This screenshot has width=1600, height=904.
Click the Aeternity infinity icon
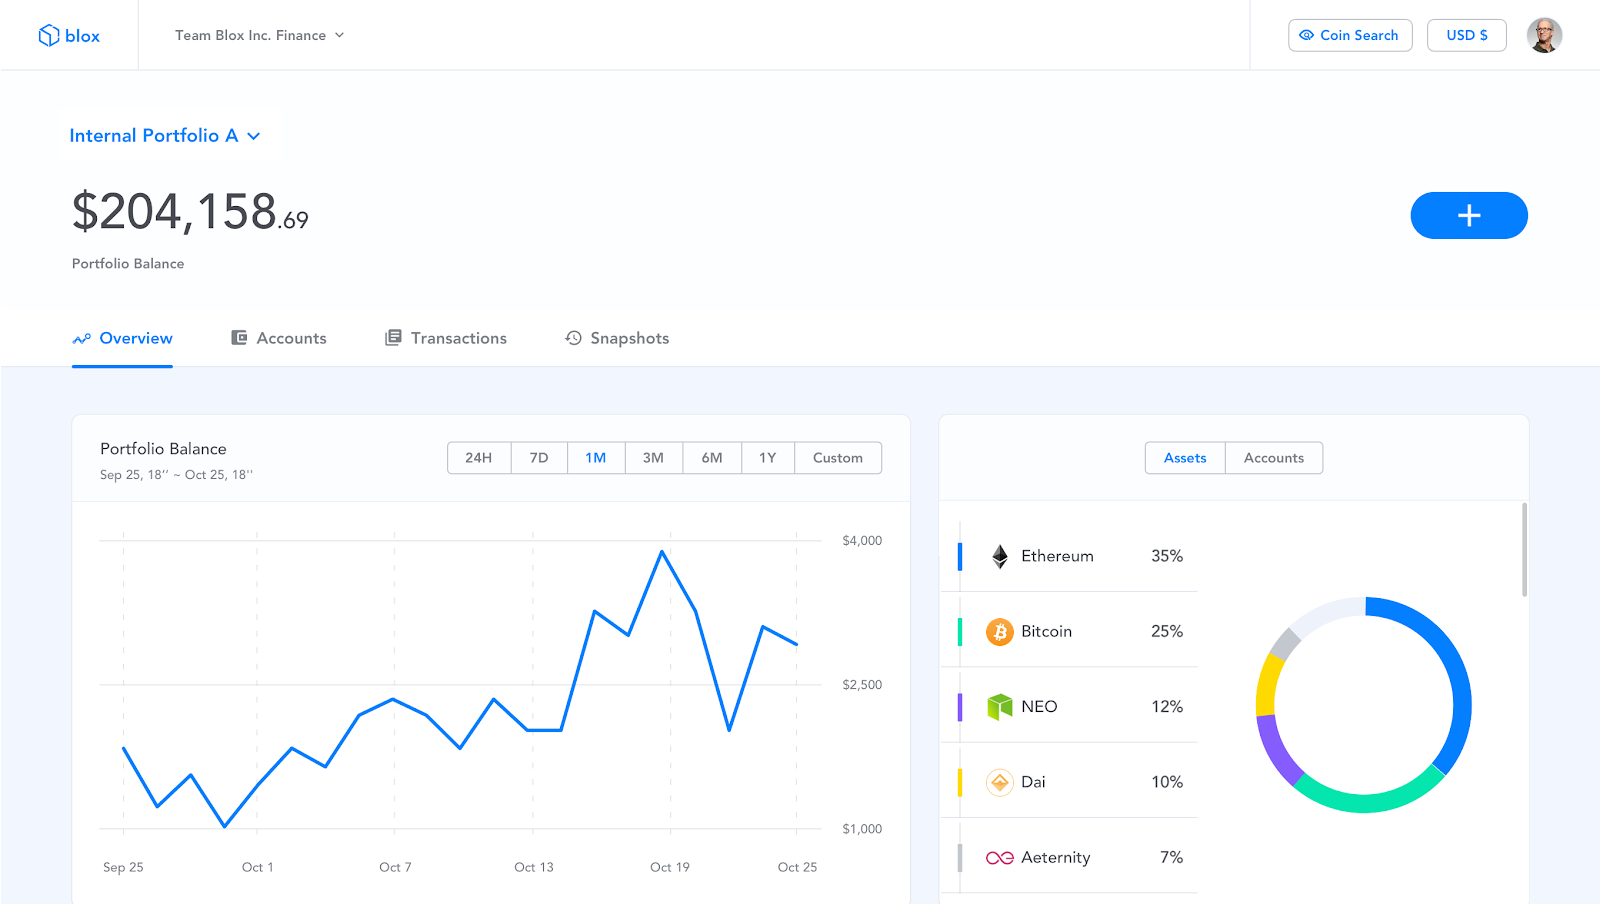(999, 858)
